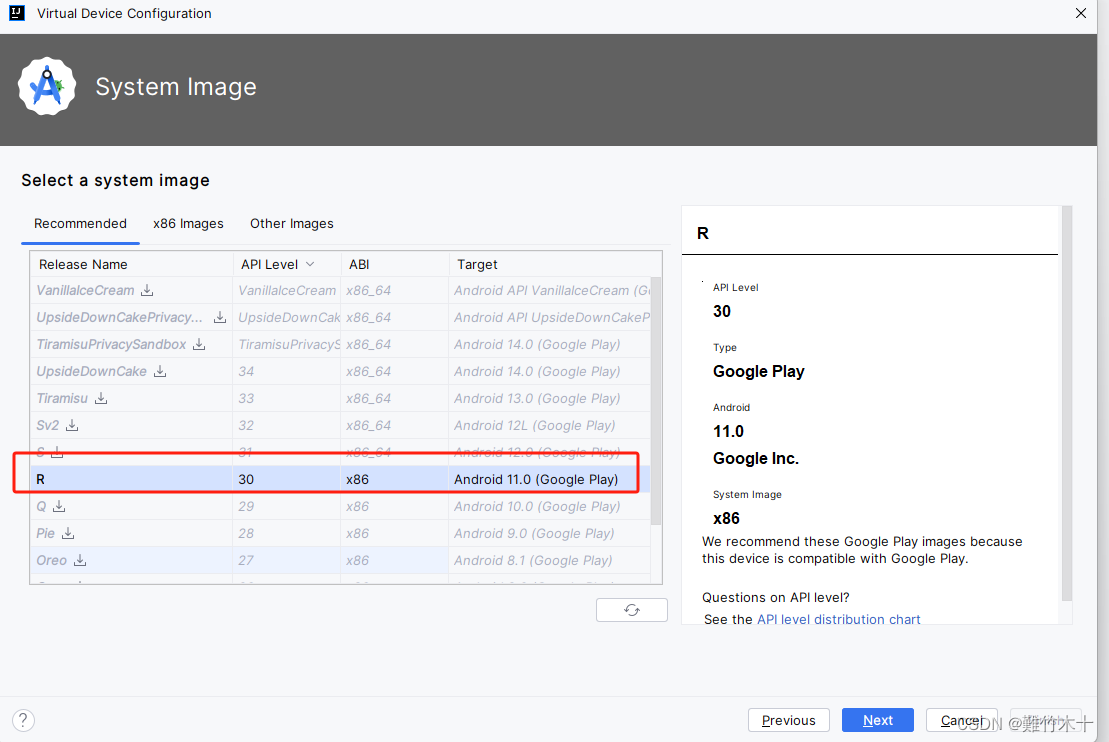
Task: Click the Next button
Action: (877, 720)
